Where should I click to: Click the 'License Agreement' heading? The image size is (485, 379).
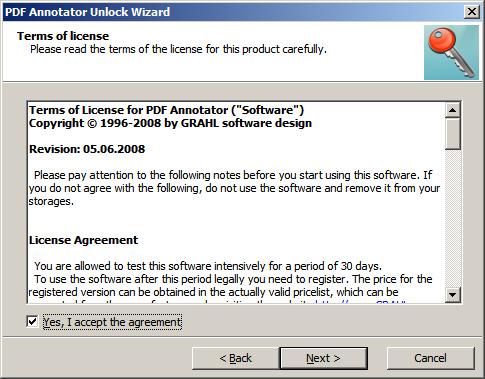coord(83,240)
